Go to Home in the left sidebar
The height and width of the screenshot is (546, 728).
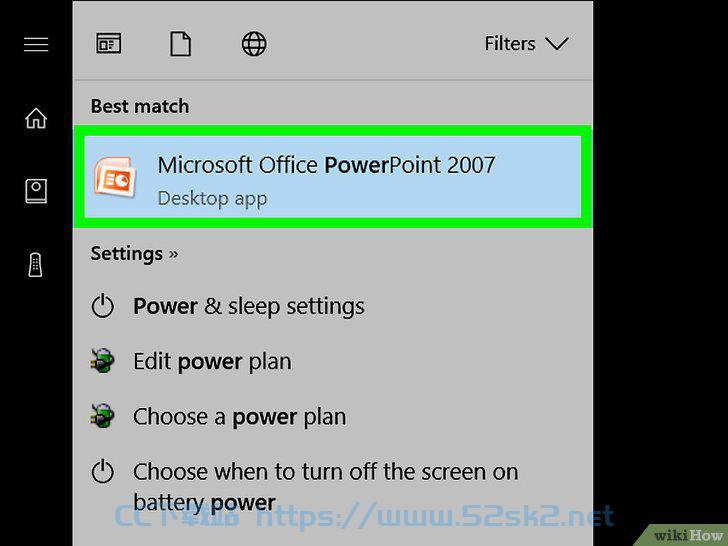(x=36, y=118)
